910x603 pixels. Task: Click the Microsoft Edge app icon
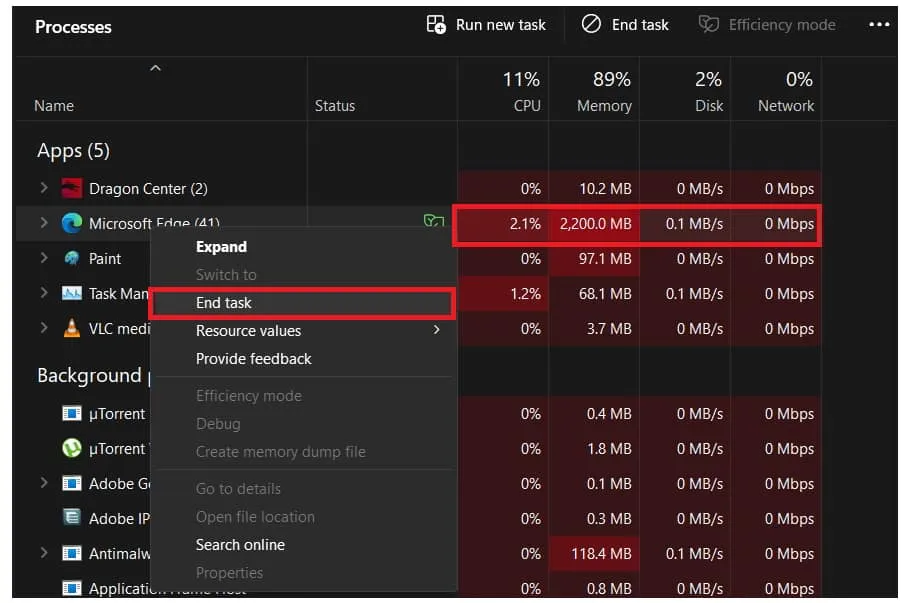(x=72, y=223)
